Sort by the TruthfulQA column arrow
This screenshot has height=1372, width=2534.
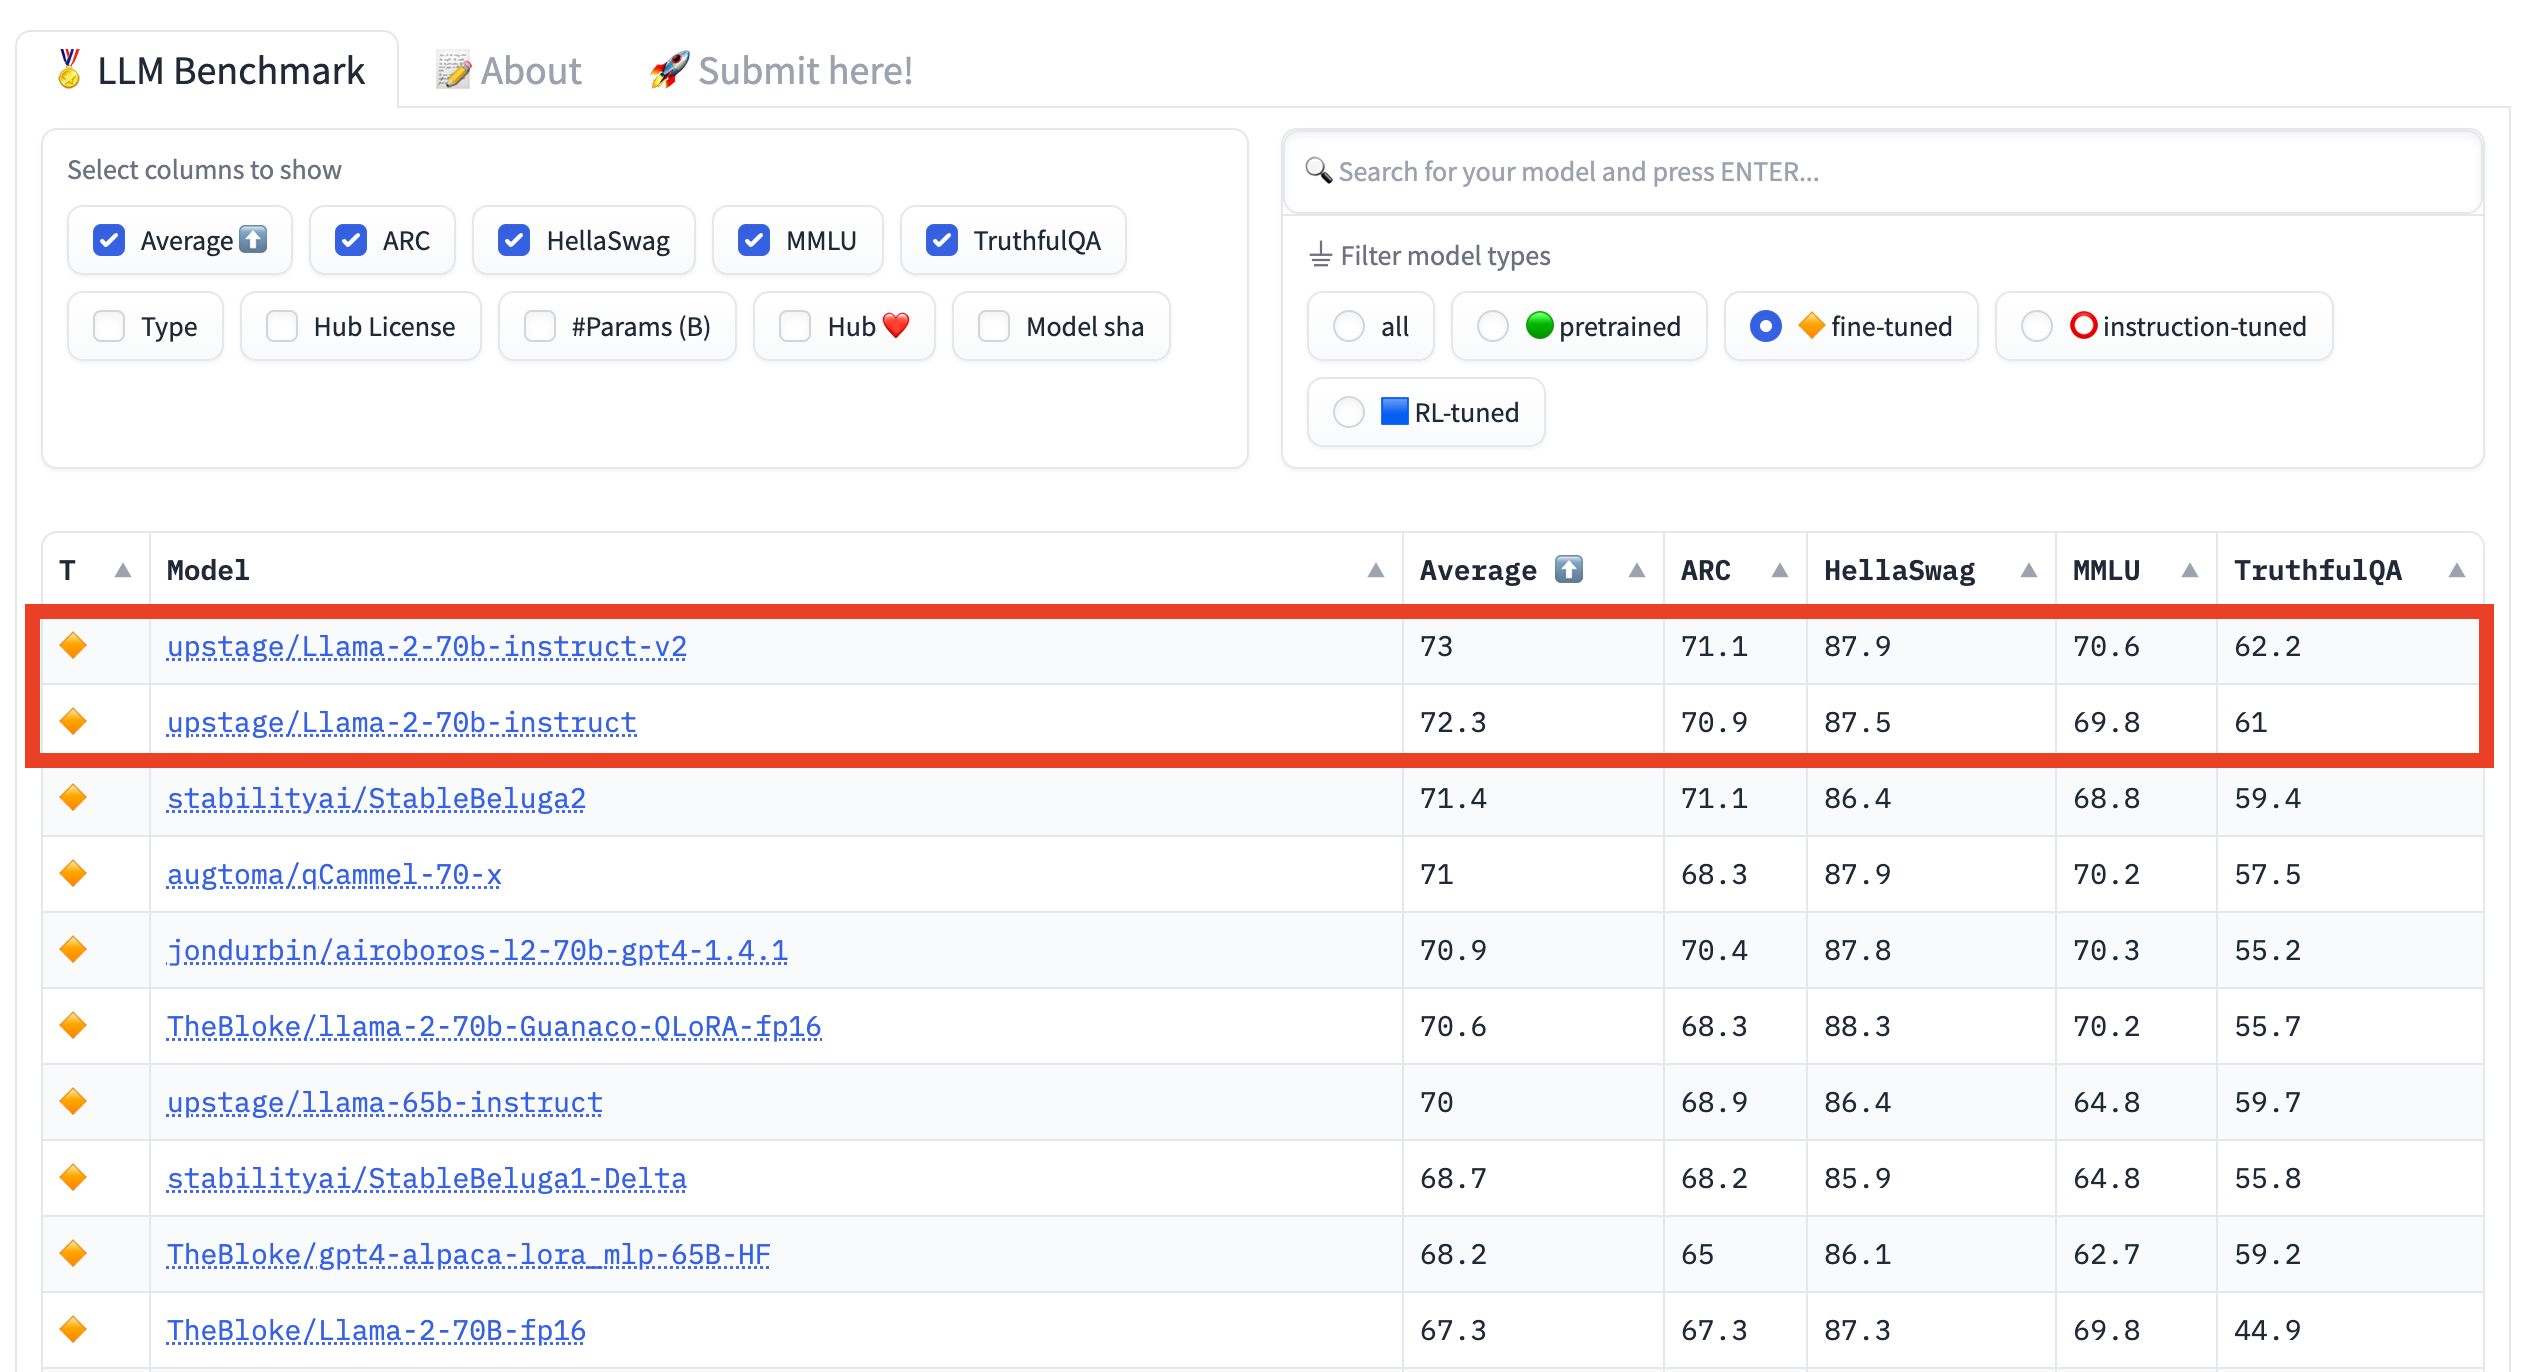pyautogui.click(x=2457, y=570)
